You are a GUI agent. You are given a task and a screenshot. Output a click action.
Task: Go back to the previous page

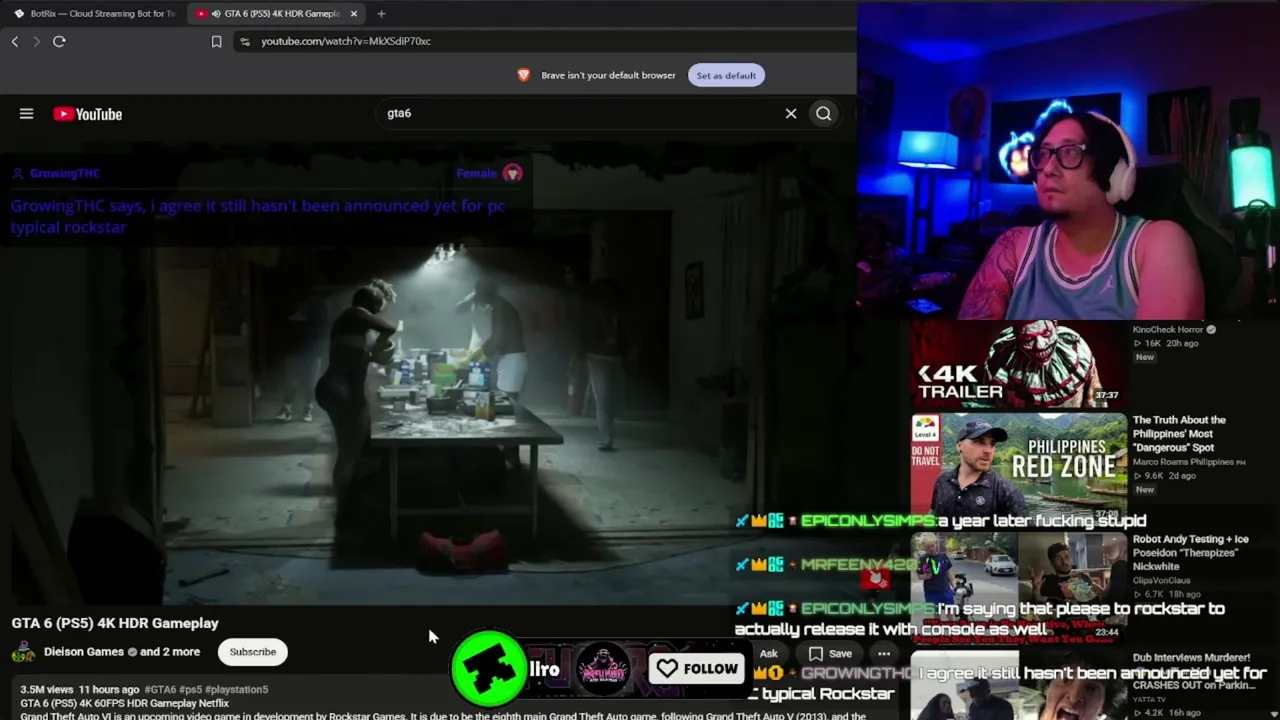pyautogui.click(x=15, y=41)
